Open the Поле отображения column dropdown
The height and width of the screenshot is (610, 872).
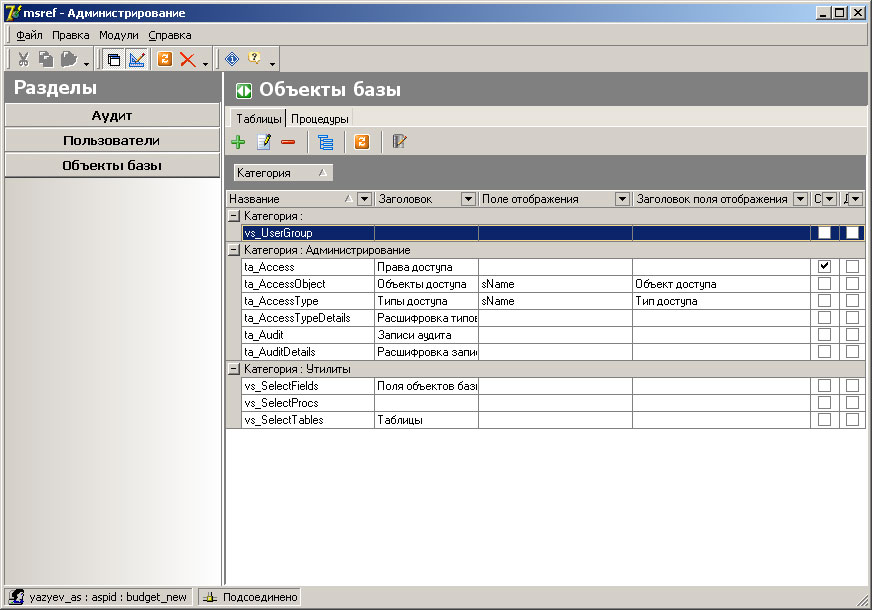tap(623, 199)
